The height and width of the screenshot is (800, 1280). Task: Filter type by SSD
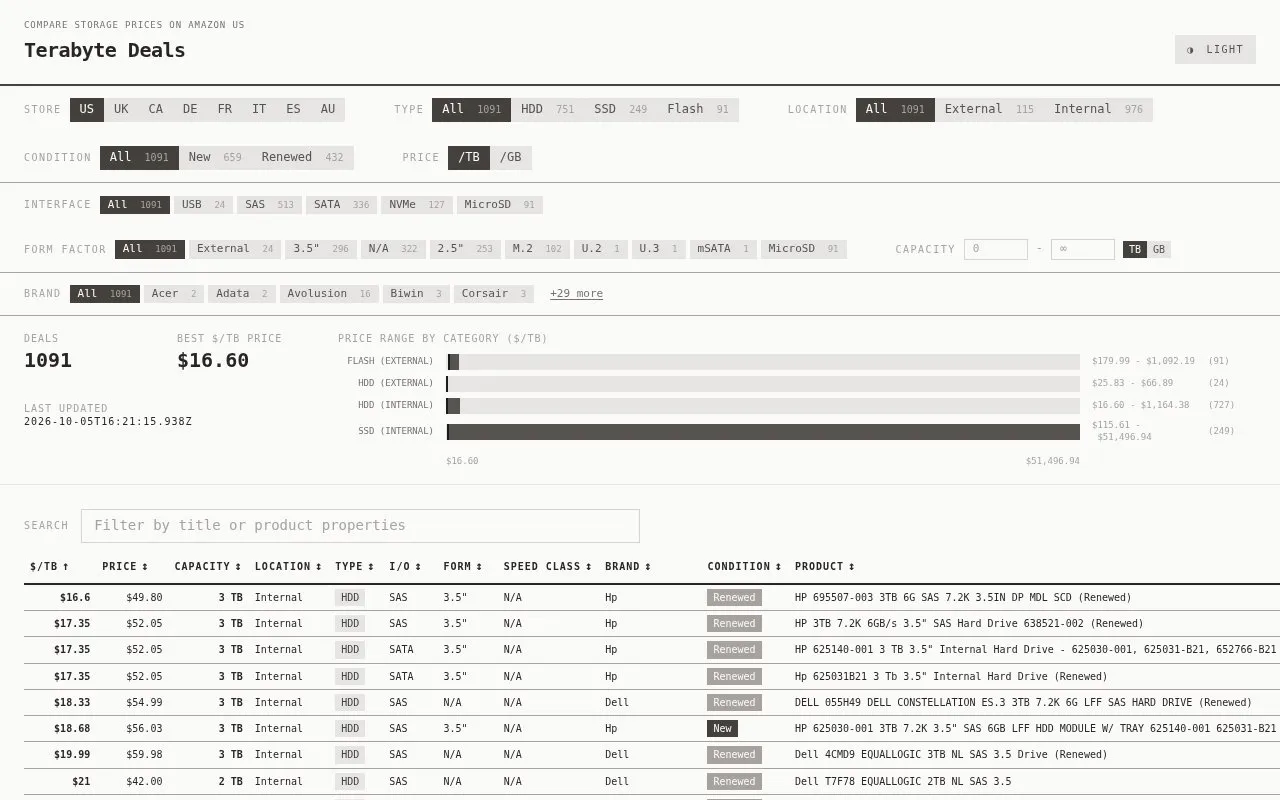tap(620, 110)
